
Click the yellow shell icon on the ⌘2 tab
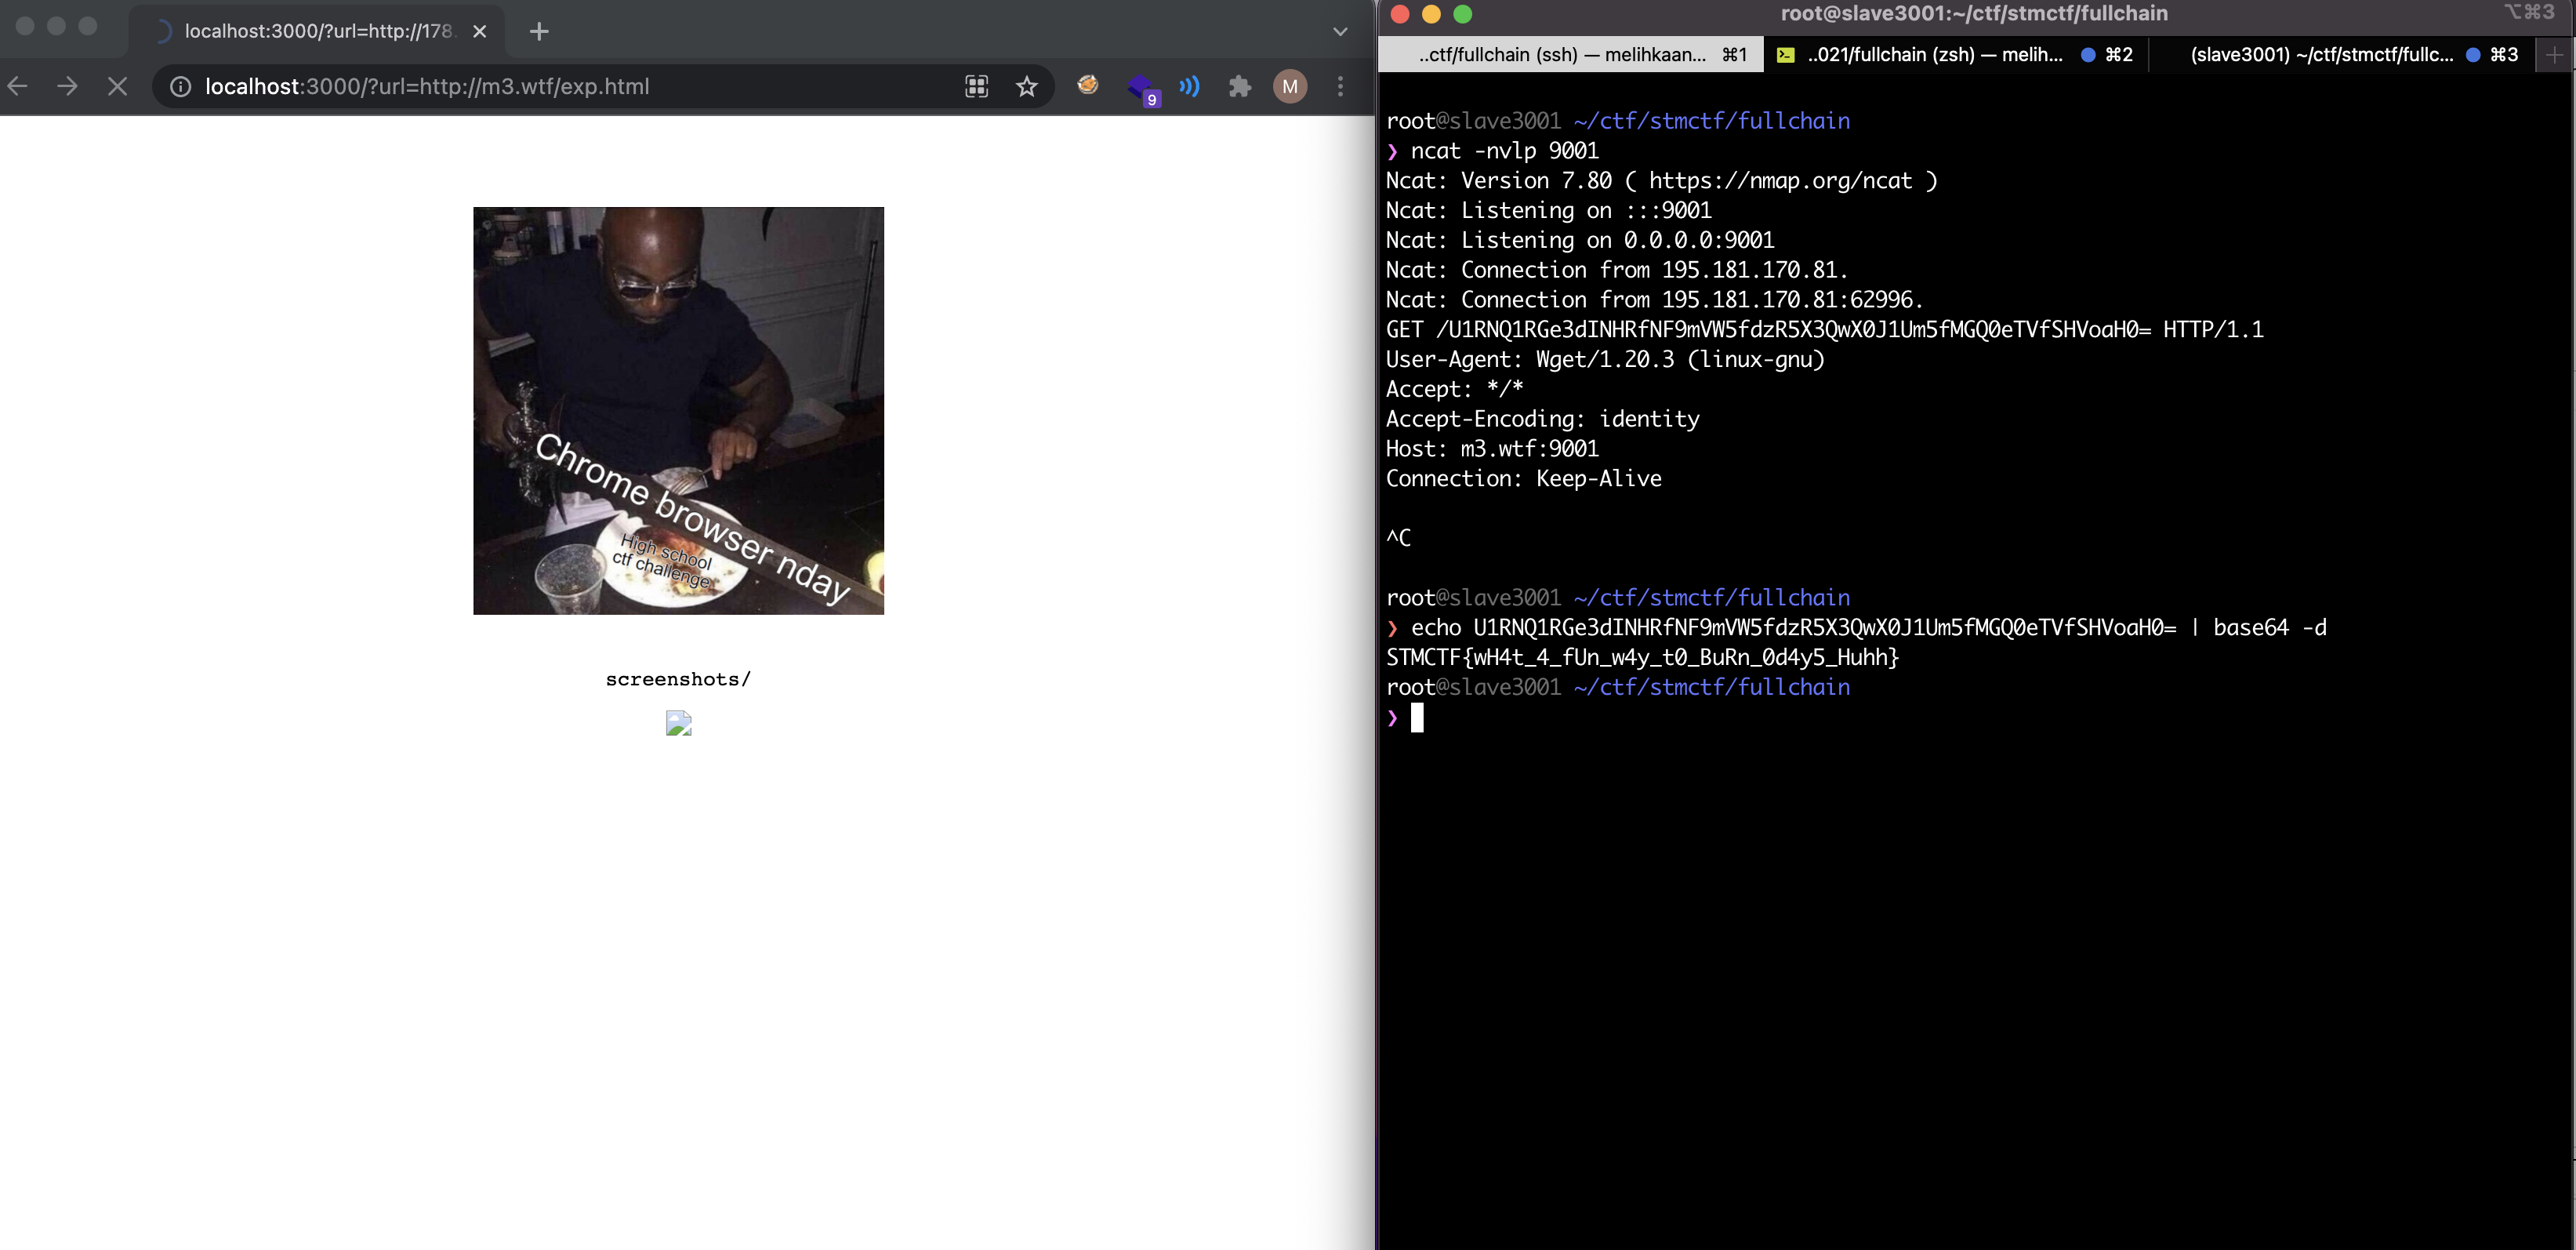(1786, 55)
